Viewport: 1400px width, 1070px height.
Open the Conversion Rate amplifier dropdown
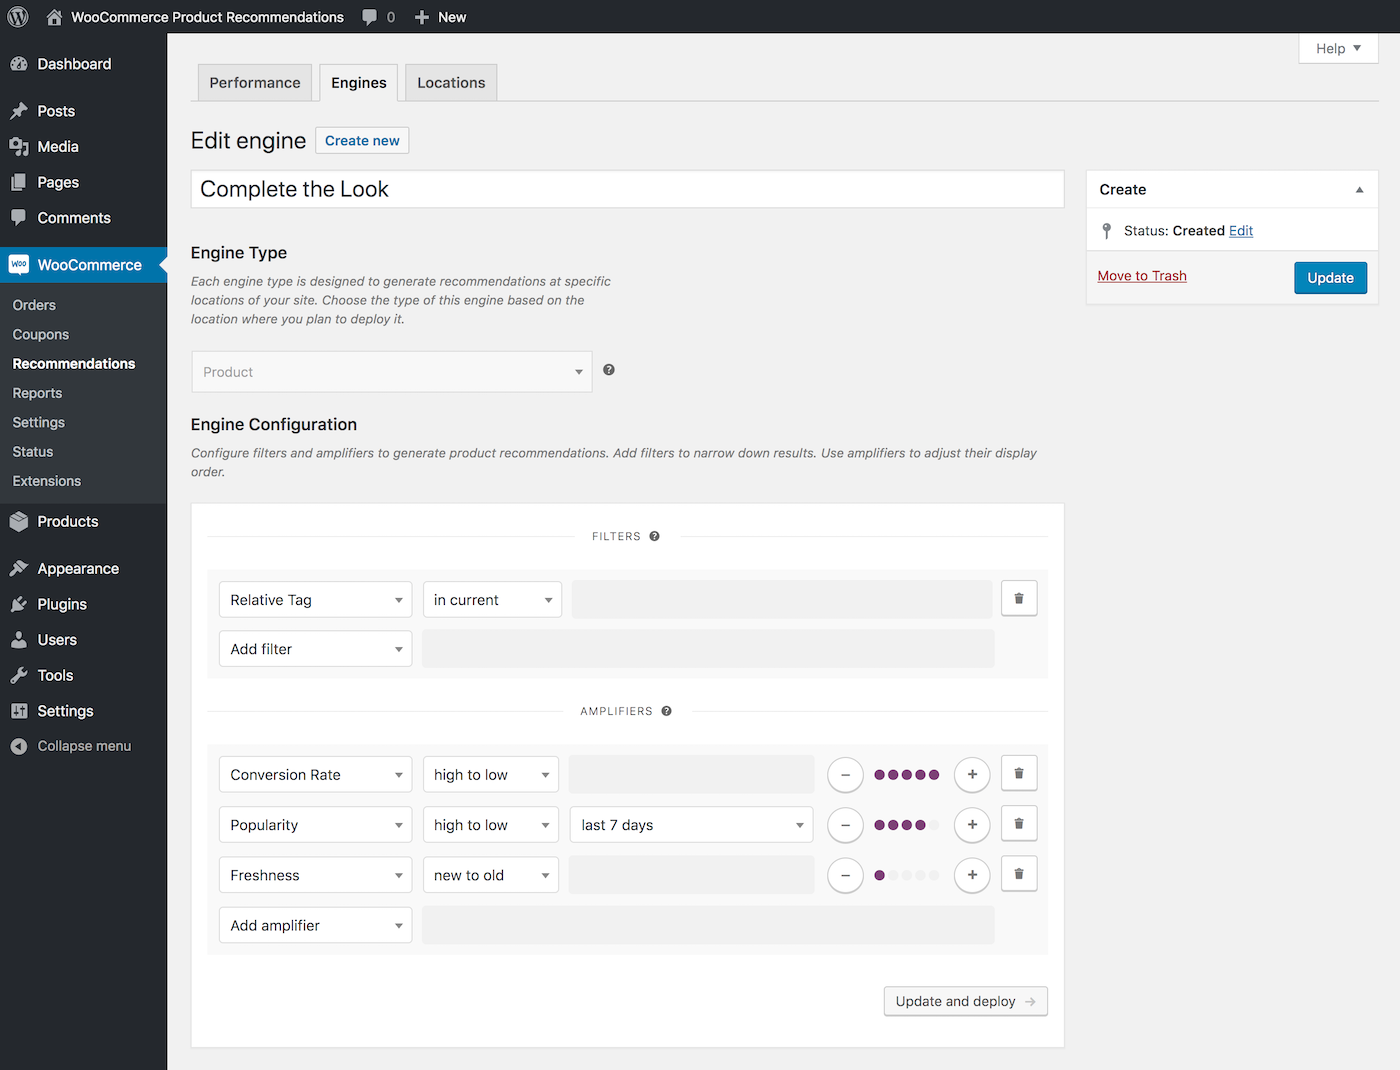pos(315,775)
